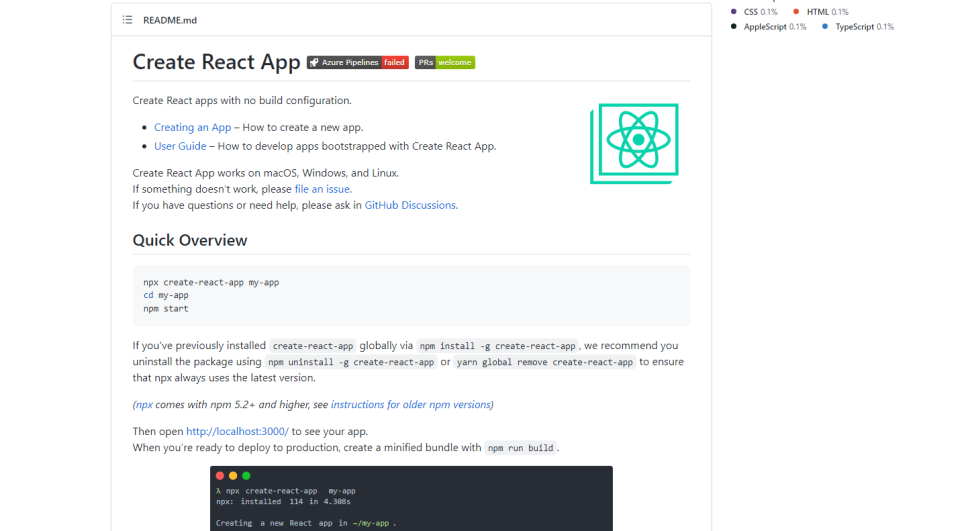
Task: Click the yarn global remove create-react-app code
Action: click(x=545, y=362)
